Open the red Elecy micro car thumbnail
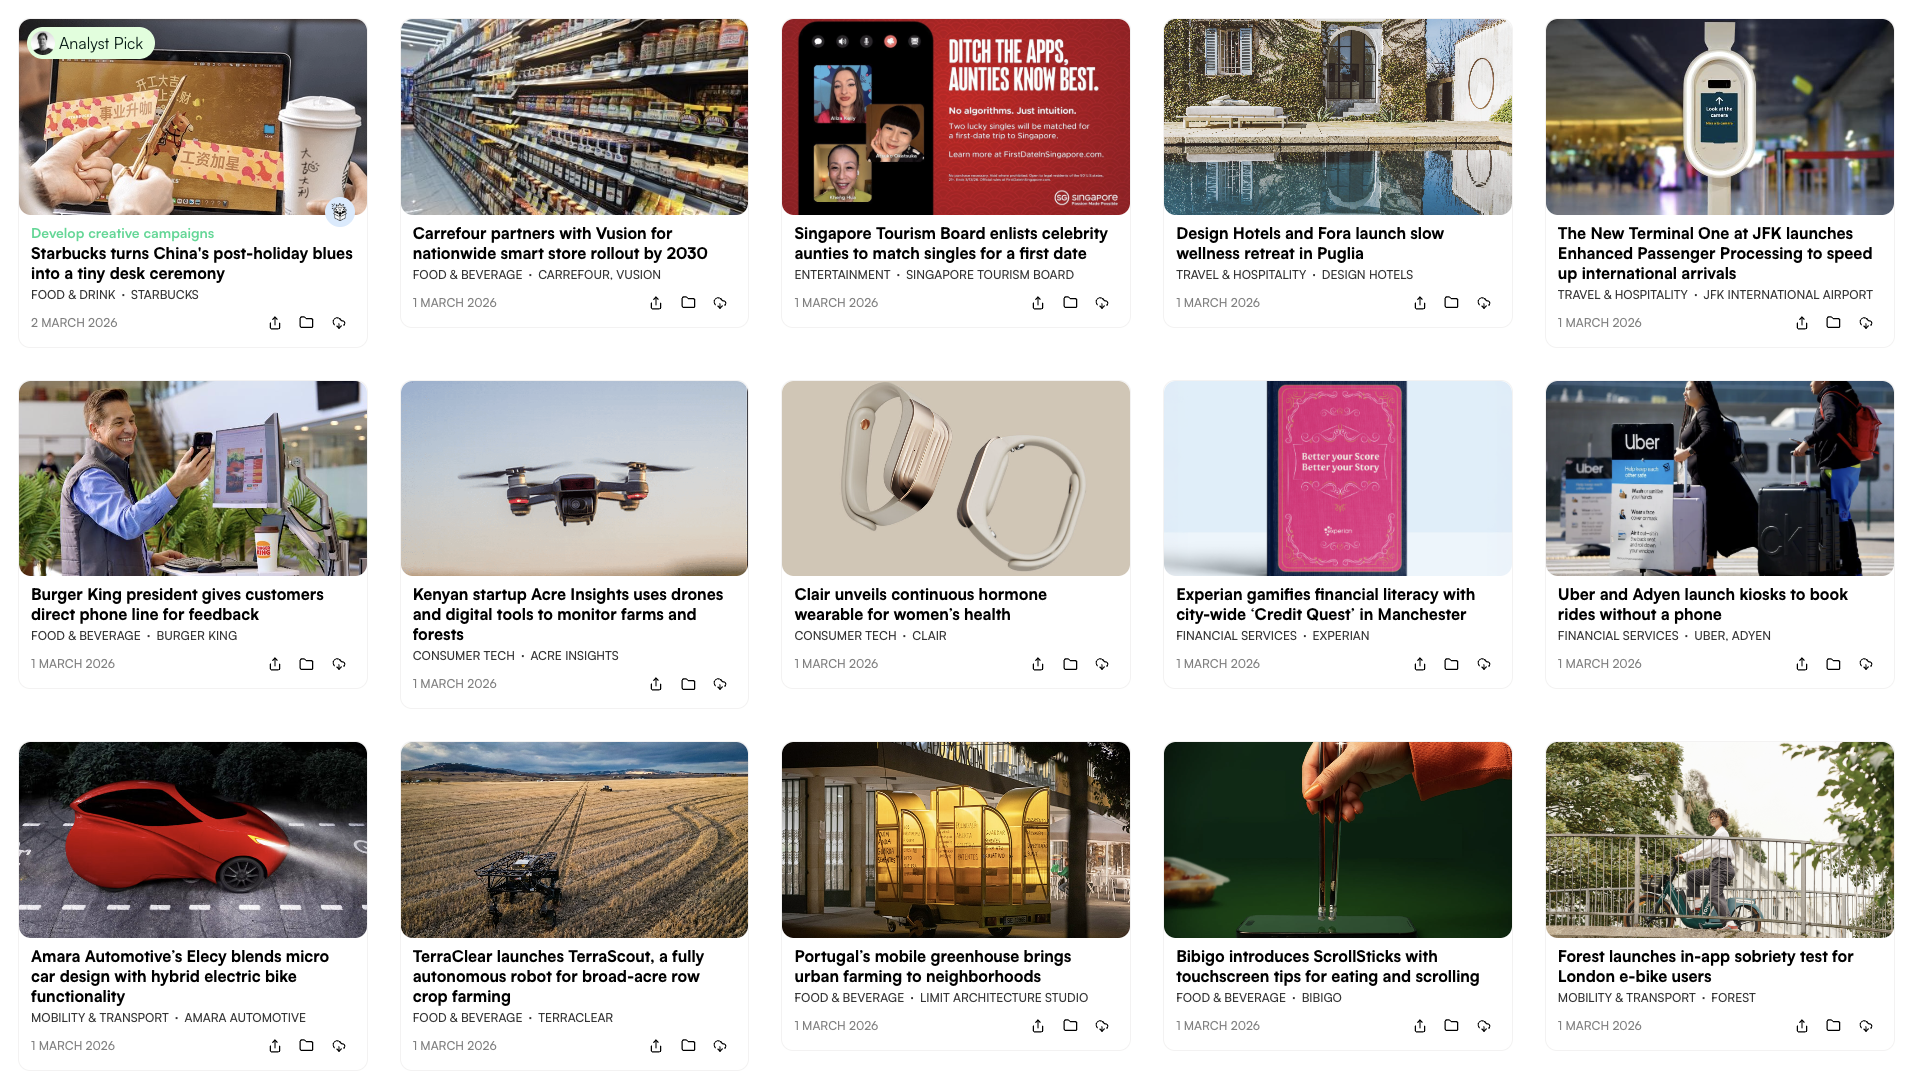This screenshot has width=1912, height=1072. coord(193,840)
